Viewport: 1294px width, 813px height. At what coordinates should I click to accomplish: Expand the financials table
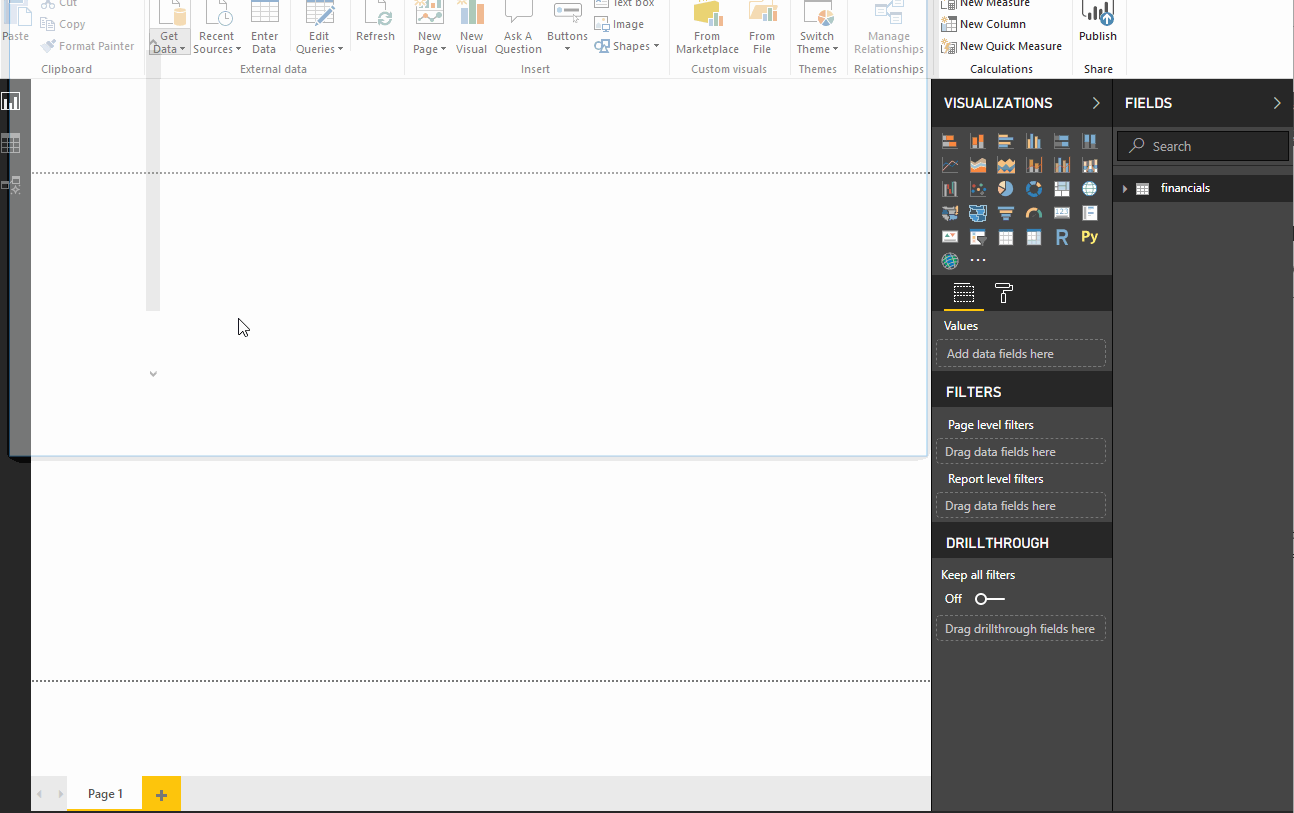point(1125,189)
